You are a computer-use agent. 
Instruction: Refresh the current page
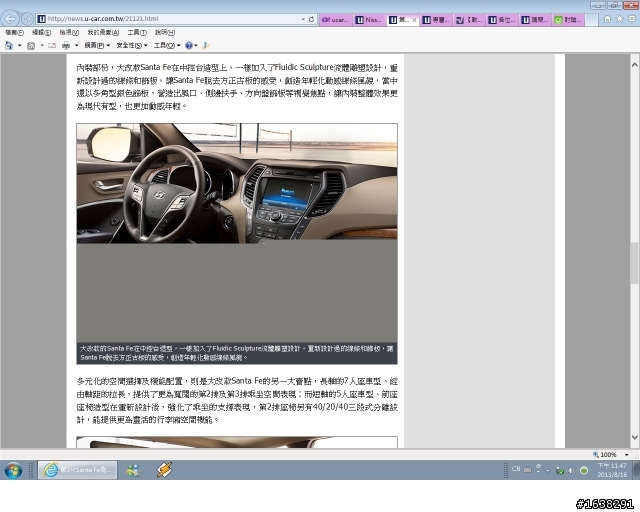click(311, 19)
